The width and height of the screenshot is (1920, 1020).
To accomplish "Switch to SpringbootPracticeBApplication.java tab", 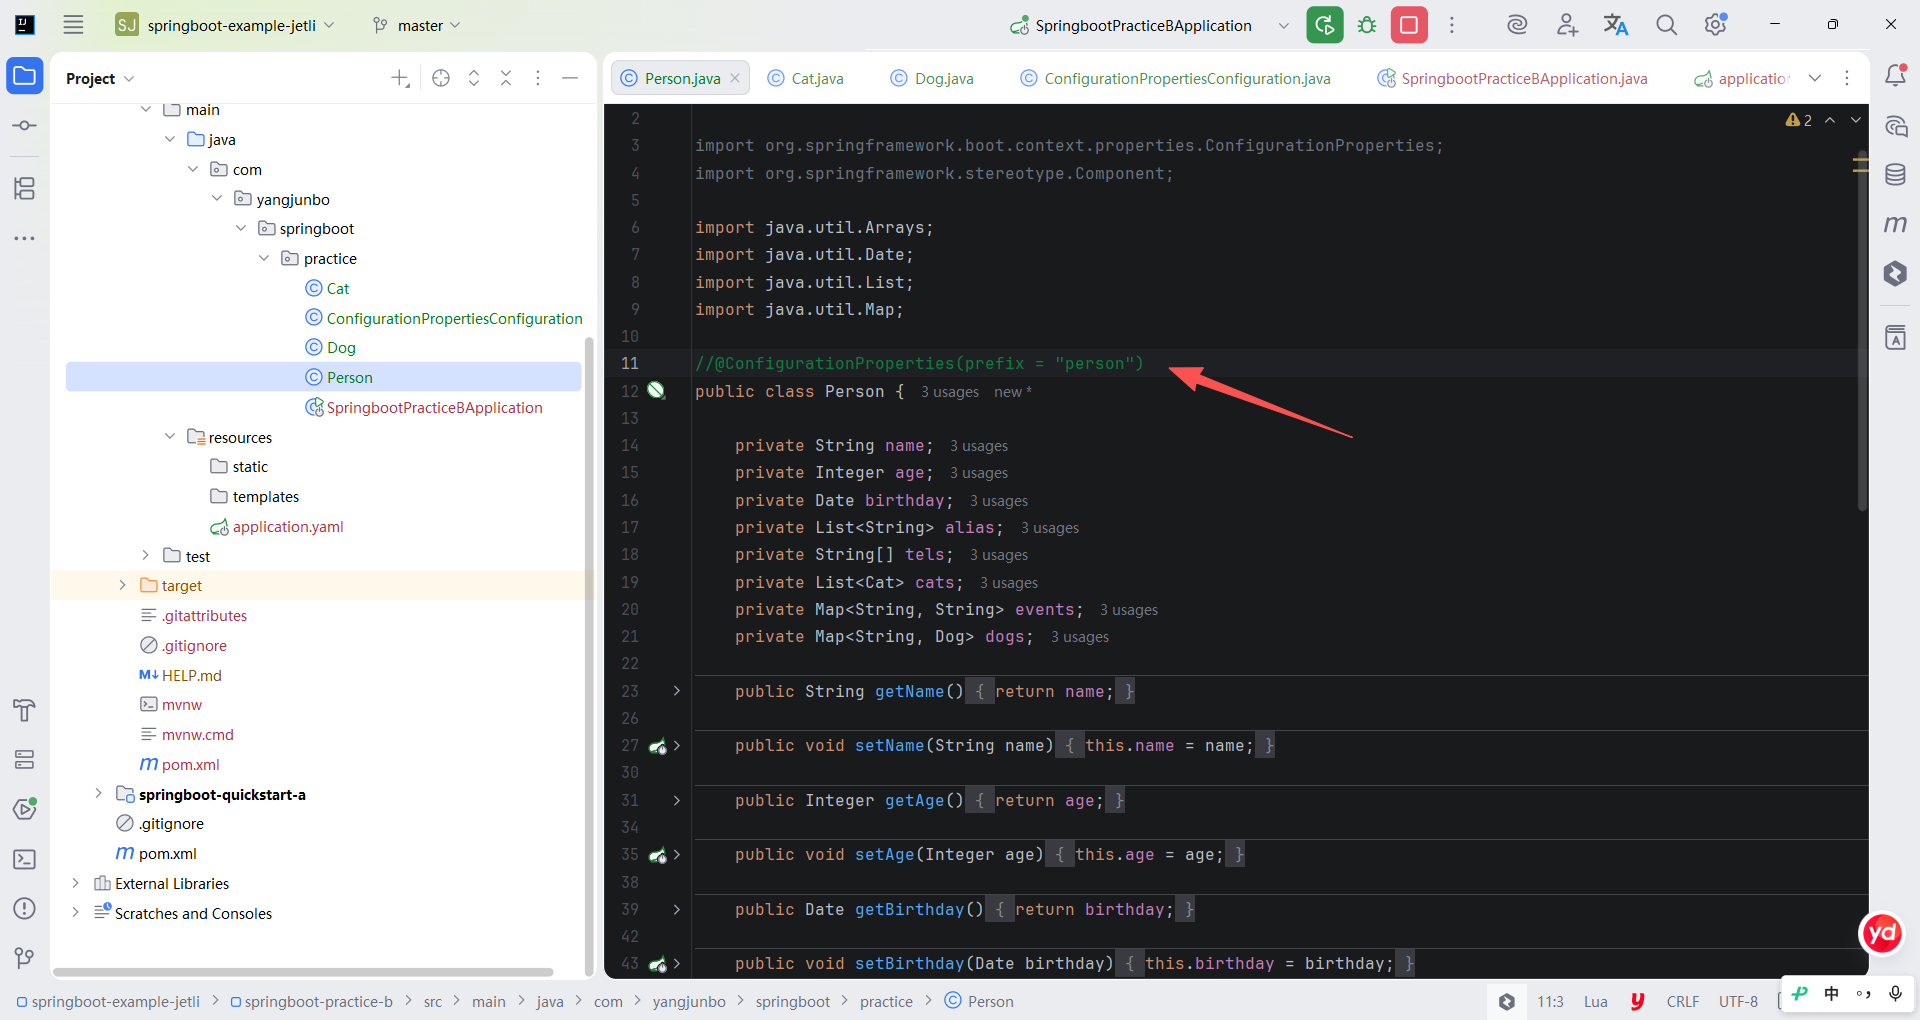I will pos(1513,78).
